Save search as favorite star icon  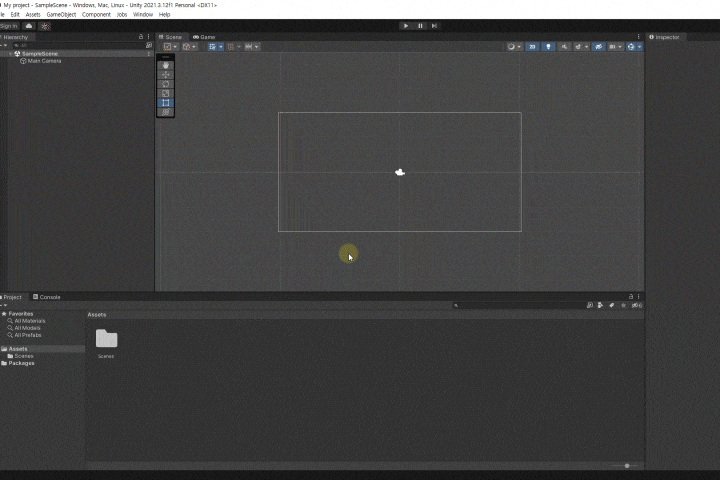(x=623, y=305)
